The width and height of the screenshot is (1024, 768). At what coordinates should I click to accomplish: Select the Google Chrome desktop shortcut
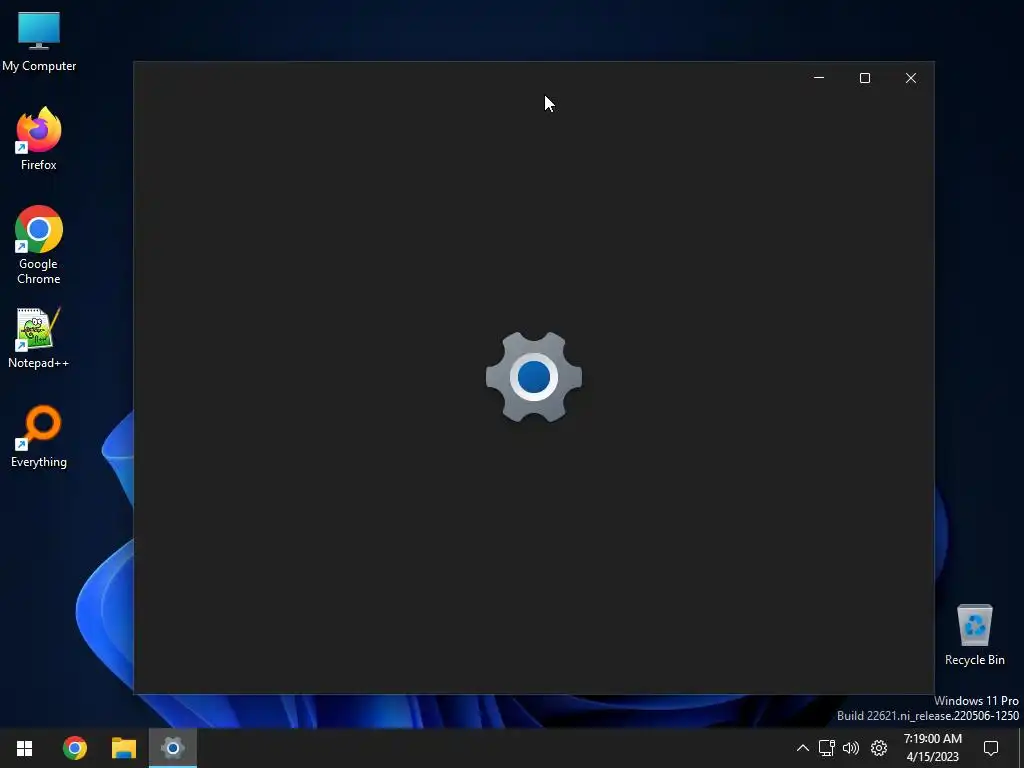pos(39,245)
